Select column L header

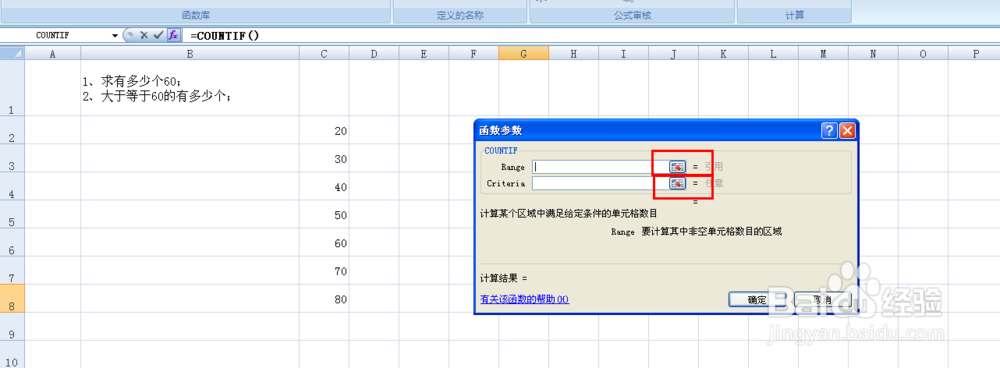(x=773, y=54)
